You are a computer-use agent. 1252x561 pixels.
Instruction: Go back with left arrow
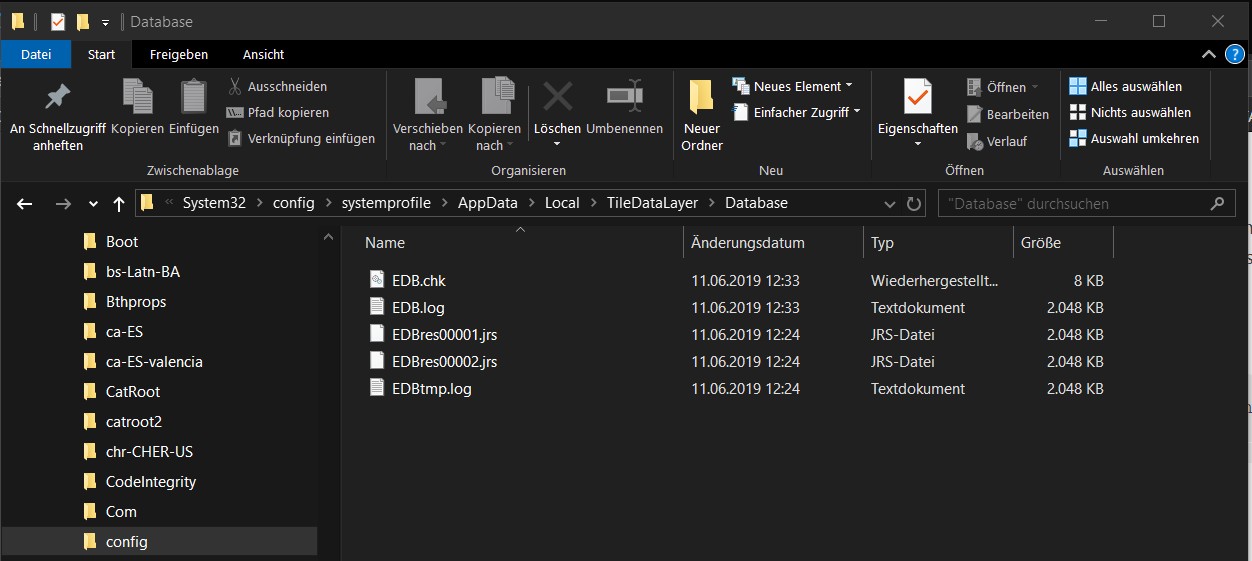click(25, 203)
